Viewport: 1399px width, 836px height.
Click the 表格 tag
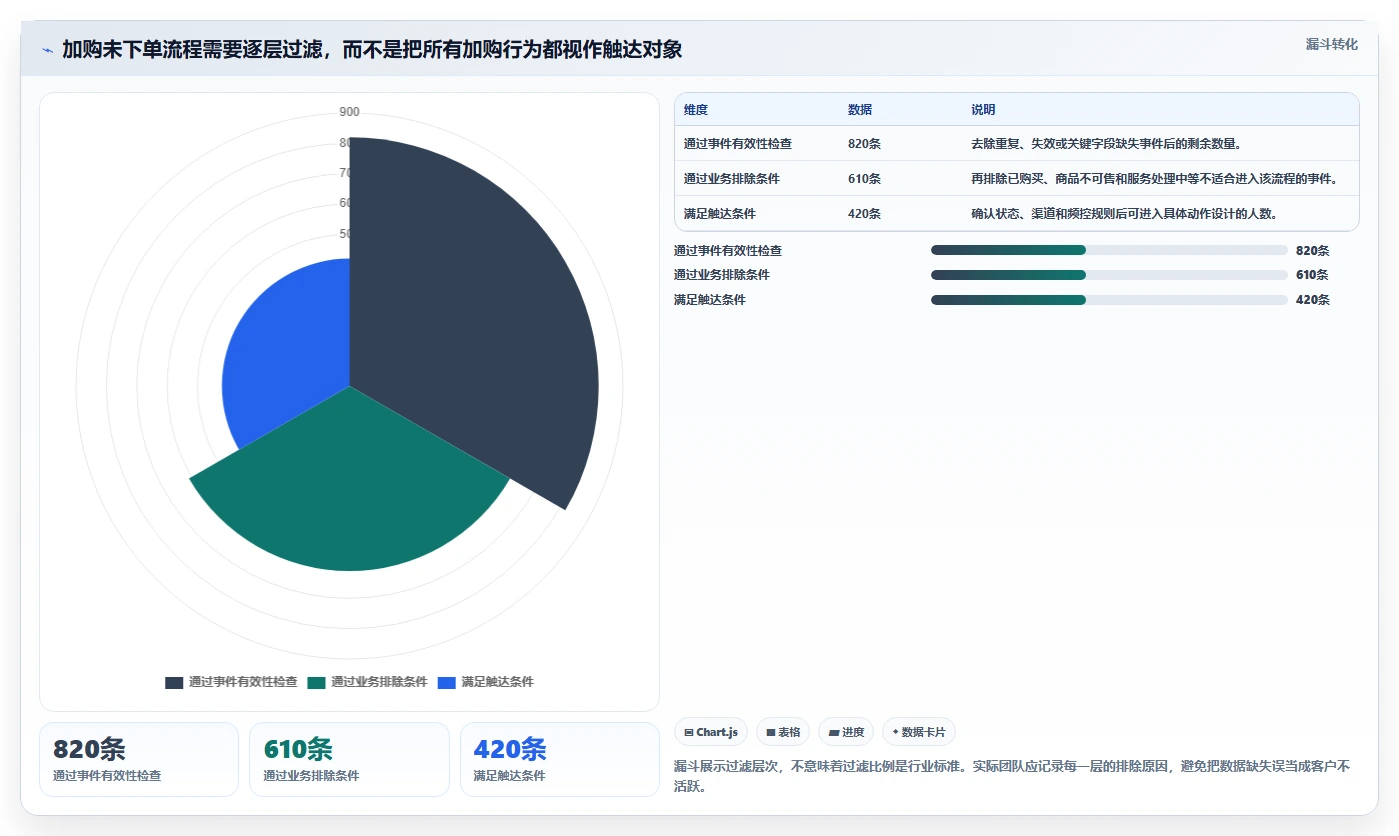coord(783,732)
